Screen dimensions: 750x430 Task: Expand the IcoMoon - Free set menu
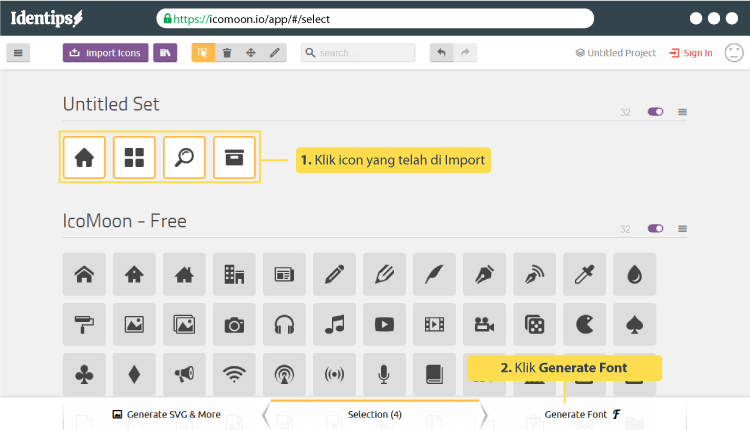(x=682, y=229)
